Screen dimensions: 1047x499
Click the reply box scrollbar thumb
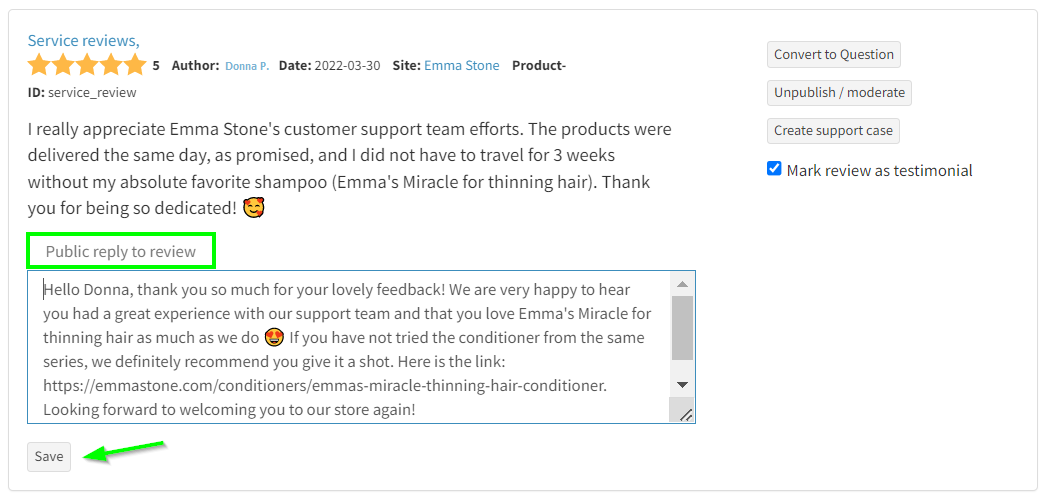pyautogui.click(x=682, y=328)
